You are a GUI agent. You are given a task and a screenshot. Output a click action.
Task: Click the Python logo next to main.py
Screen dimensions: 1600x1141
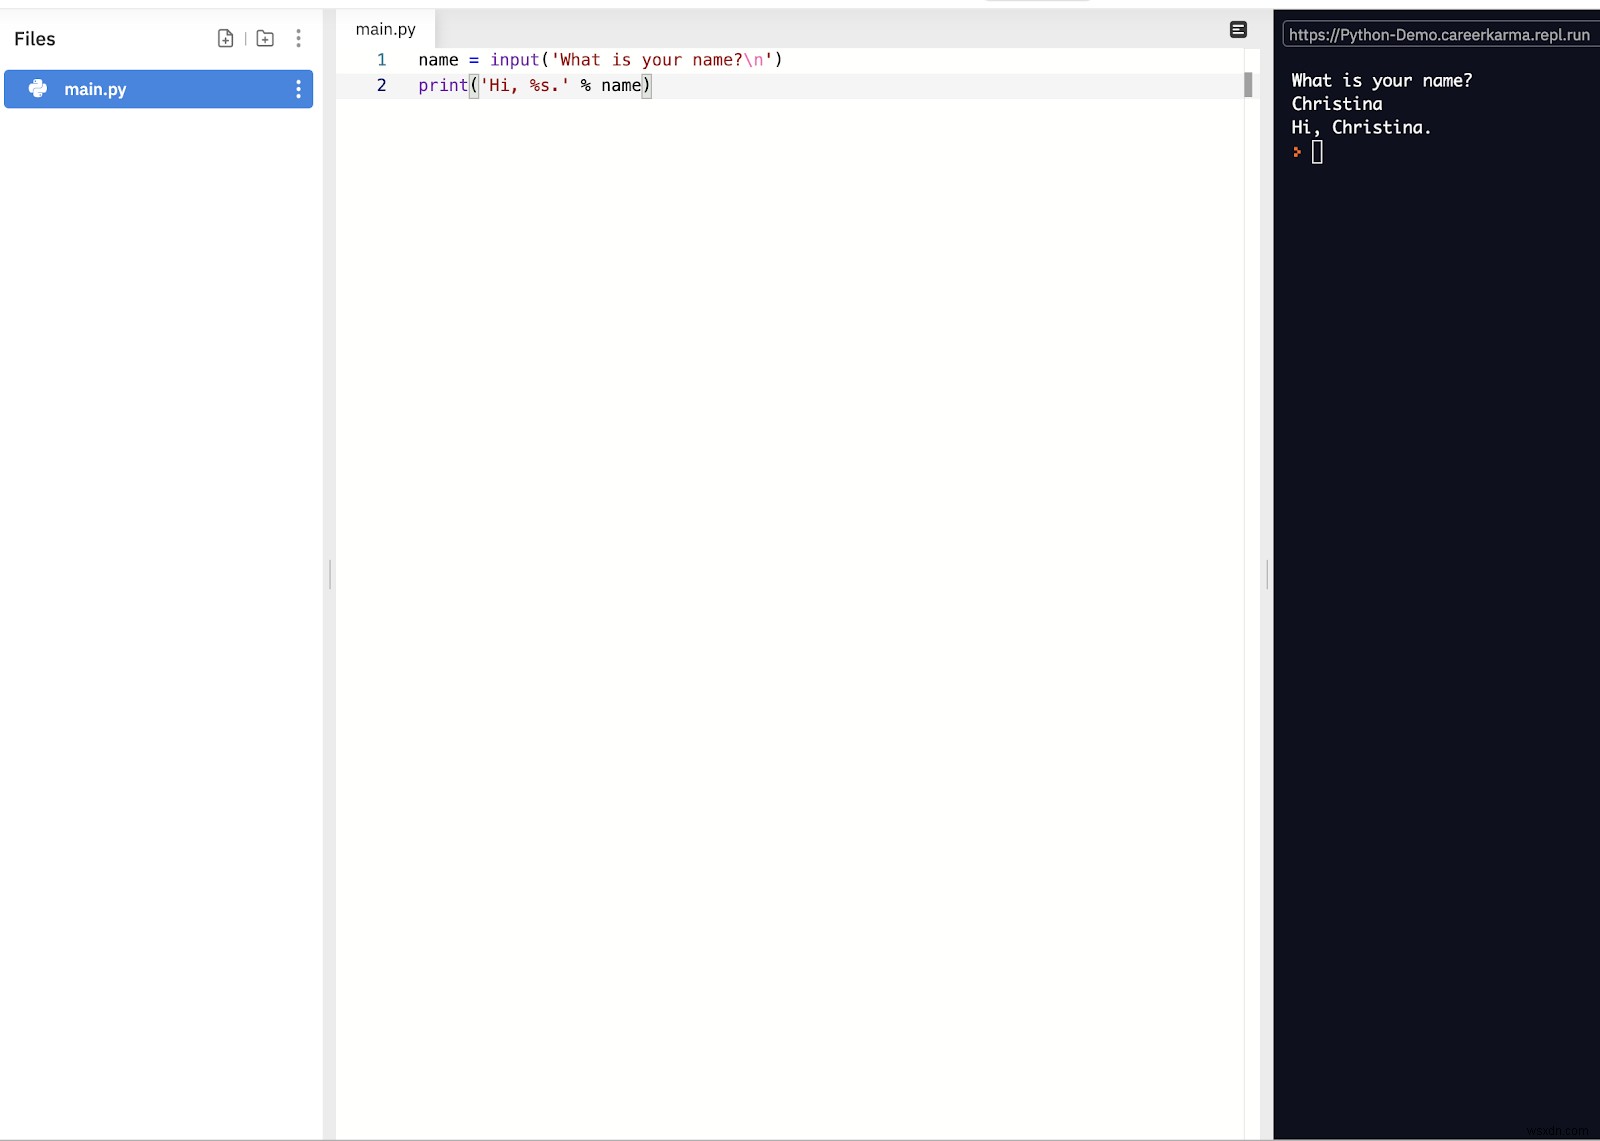tap(37, 89)
